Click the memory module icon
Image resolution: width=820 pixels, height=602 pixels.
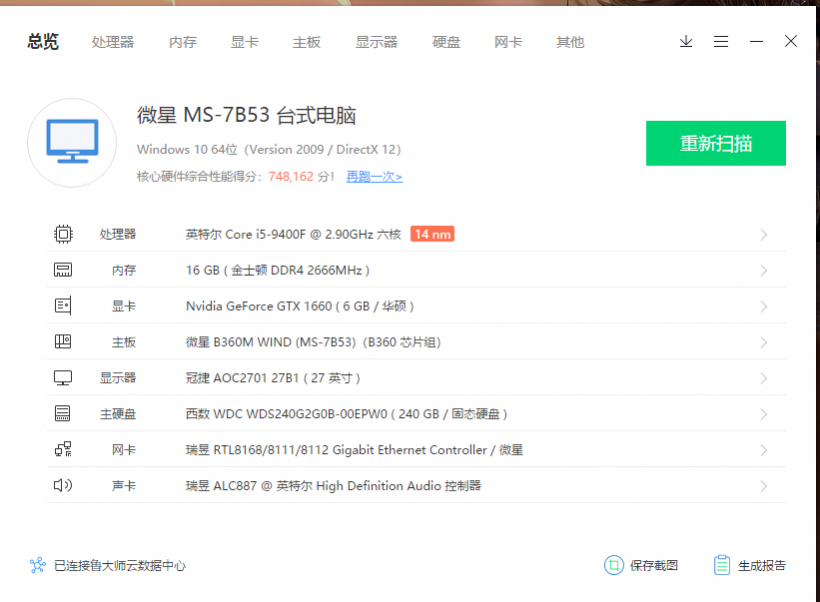click(63, 270)
